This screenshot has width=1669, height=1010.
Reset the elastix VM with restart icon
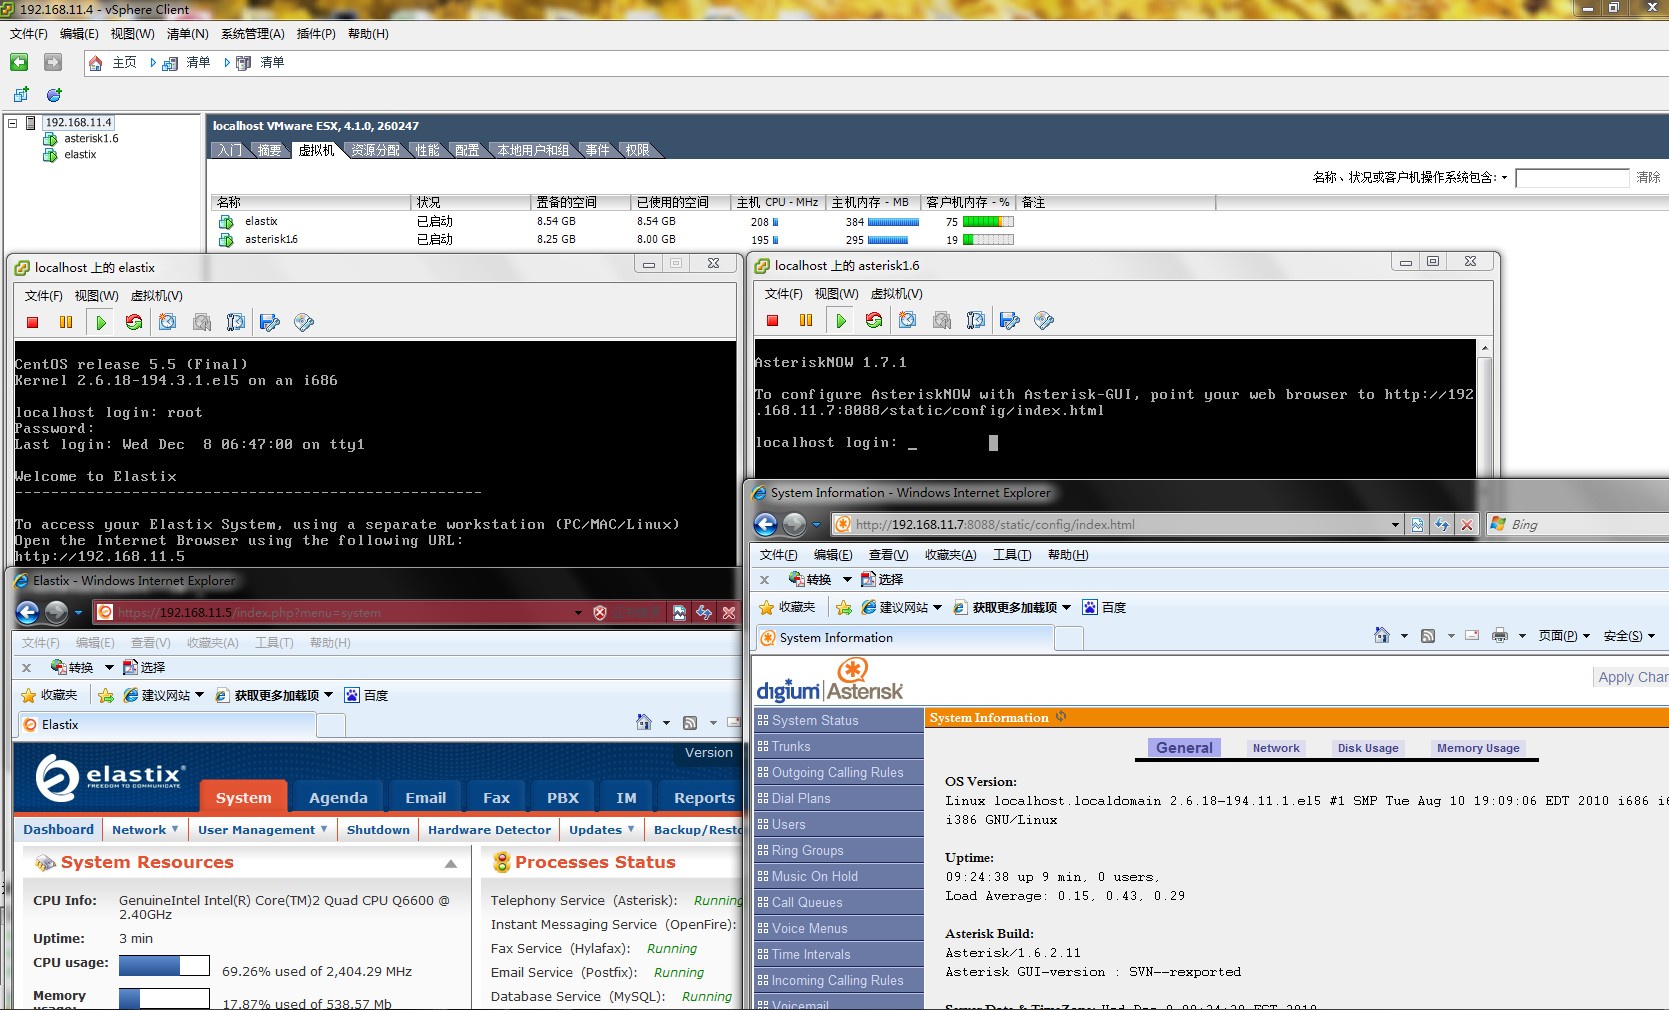coord(134,322)
